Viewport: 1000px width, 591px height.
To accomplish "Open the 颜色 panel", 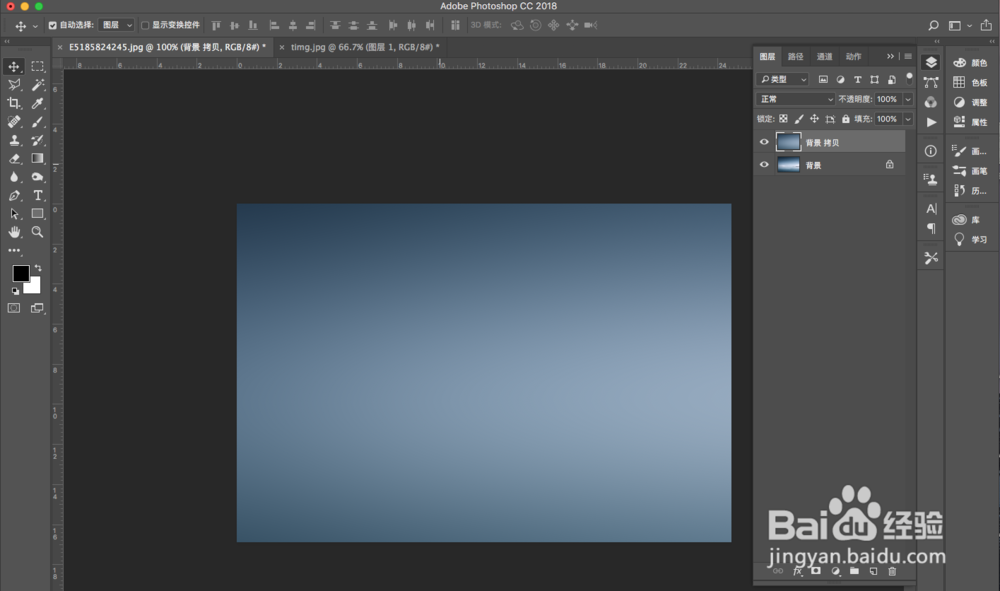I will [970, 62].
